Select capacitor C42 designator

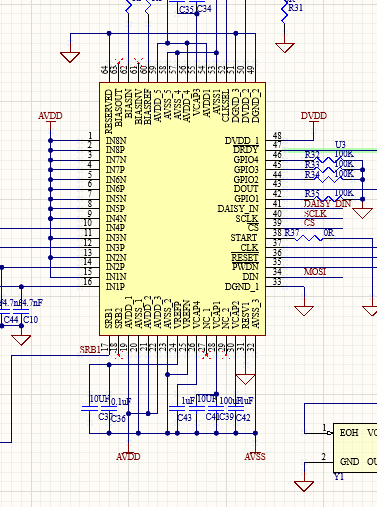pyautogui.click(x=243, y=417)
